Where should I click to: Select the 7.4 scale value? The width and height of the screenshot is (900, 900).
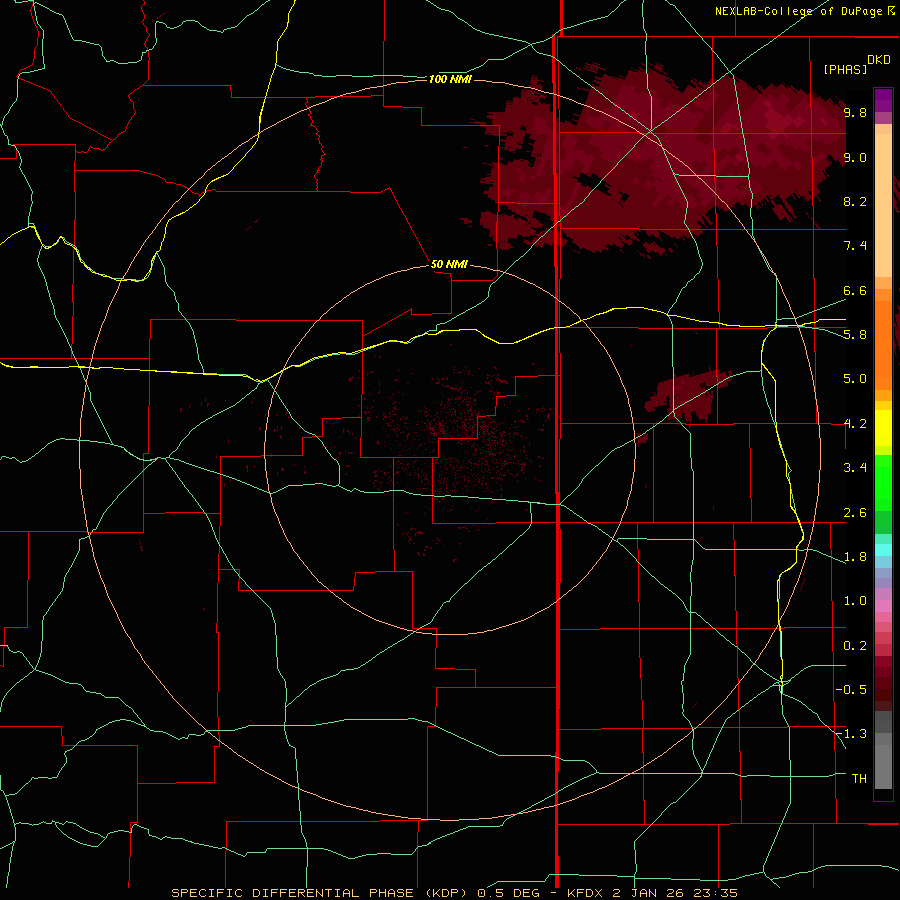[x=855, y=246]
